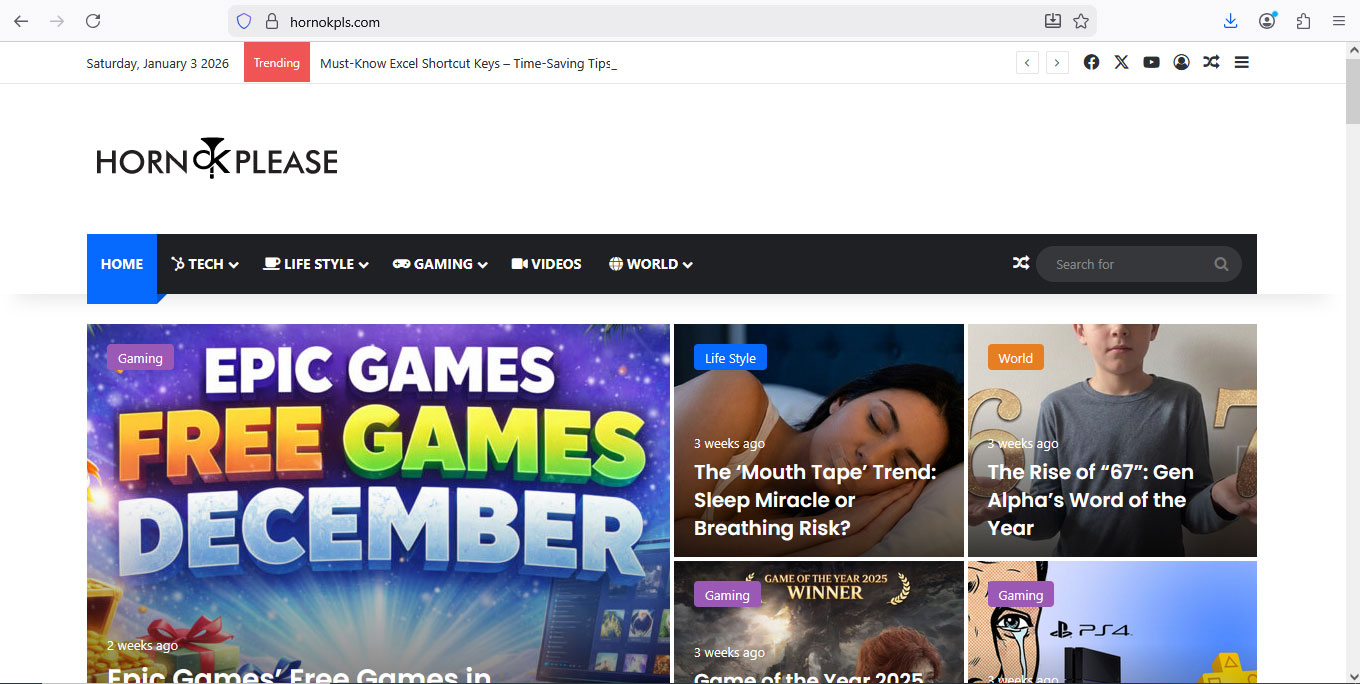Open the top bar sidebar hamburger menu
Viewport: 1360px width, 684px height.
[1241, 62]
